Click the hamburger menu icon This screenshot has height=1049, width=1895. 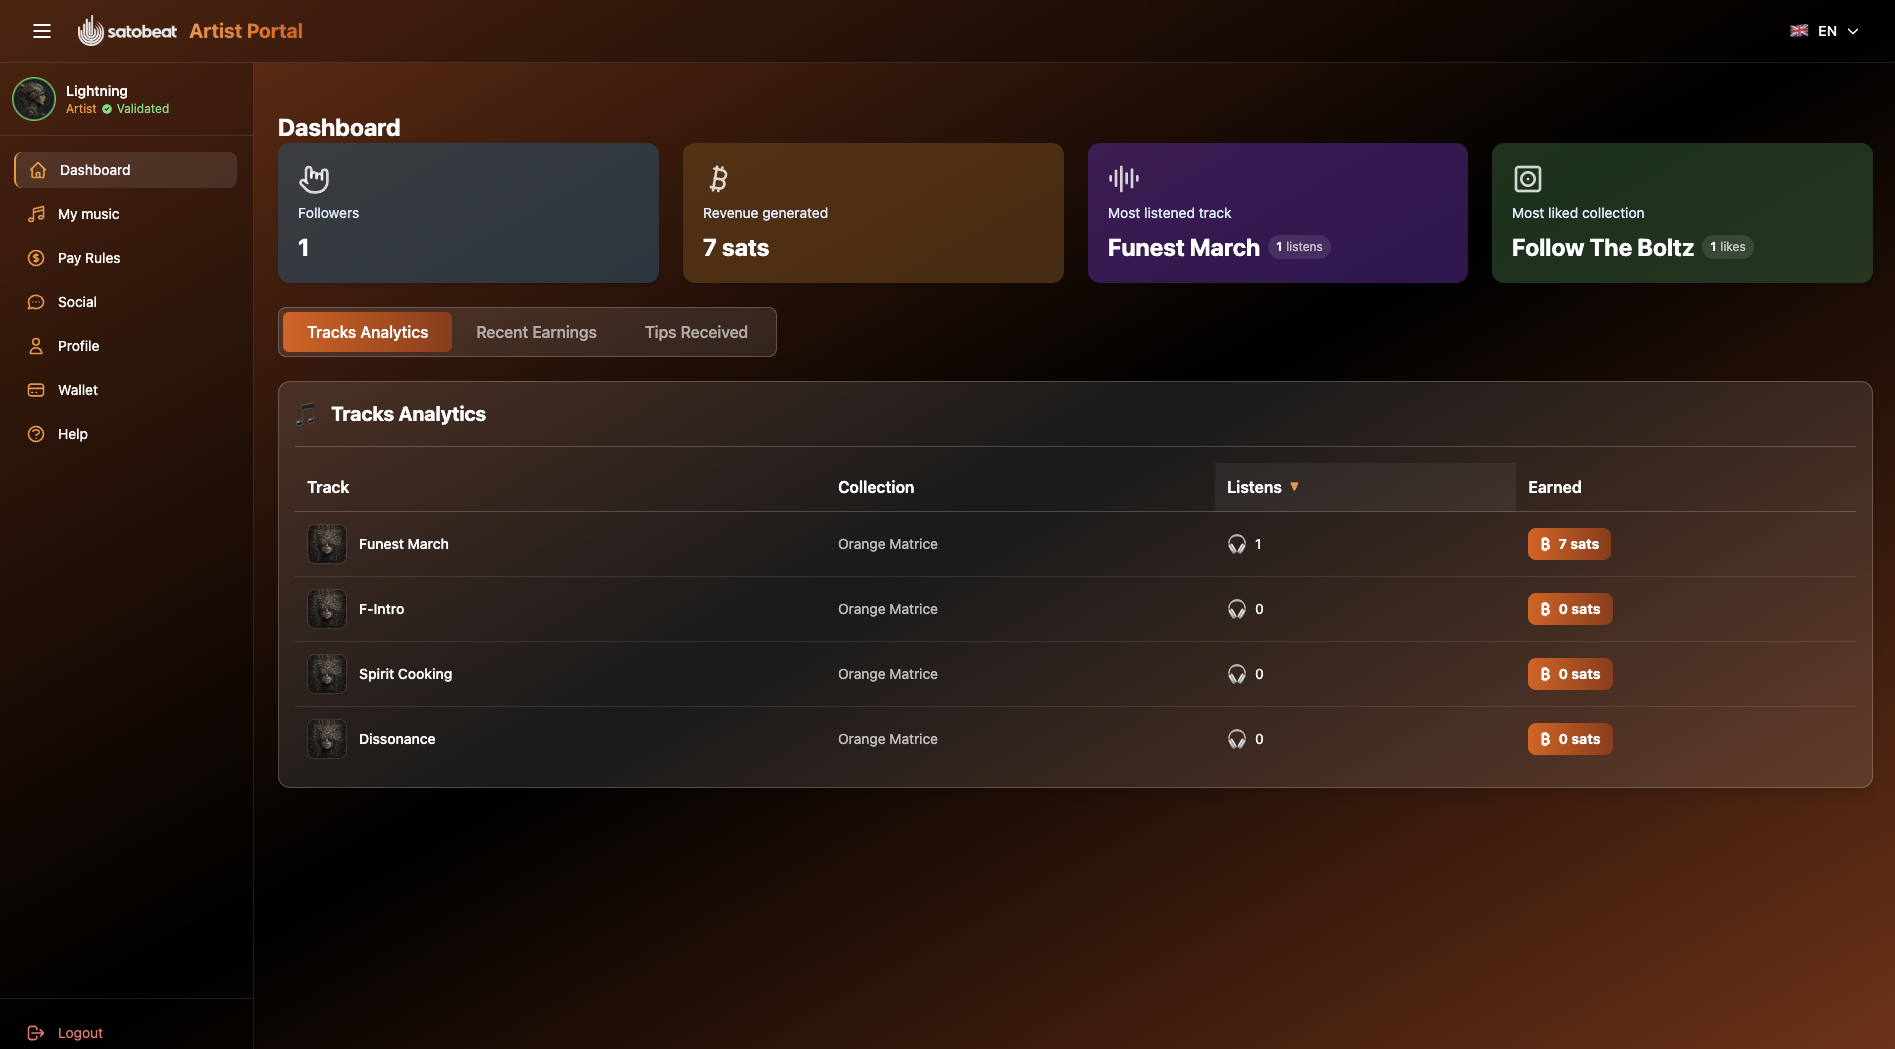[42, 31]
